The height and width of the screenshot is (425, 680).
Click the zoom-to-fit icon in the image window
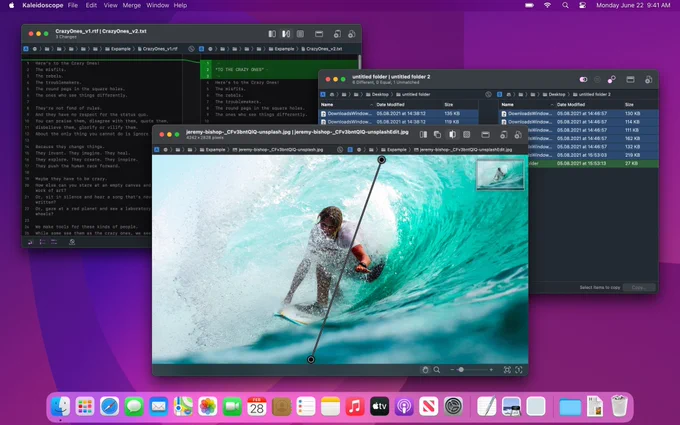(x=507, y=370)
